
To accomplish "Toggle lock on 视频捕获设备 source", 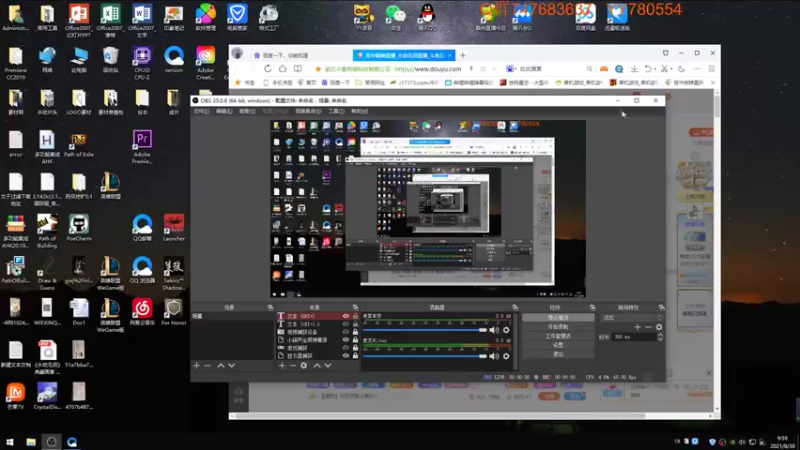I will [356, 332].
